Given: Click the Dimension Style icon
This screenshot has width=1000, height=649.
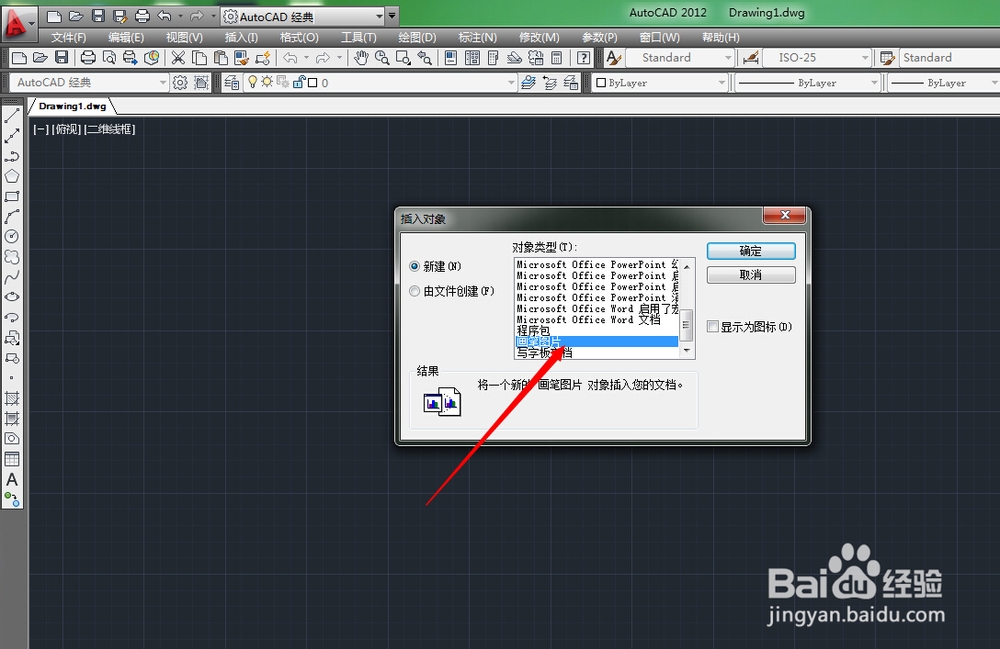Looking at the screenshot, I should click(x=751, y=58).
